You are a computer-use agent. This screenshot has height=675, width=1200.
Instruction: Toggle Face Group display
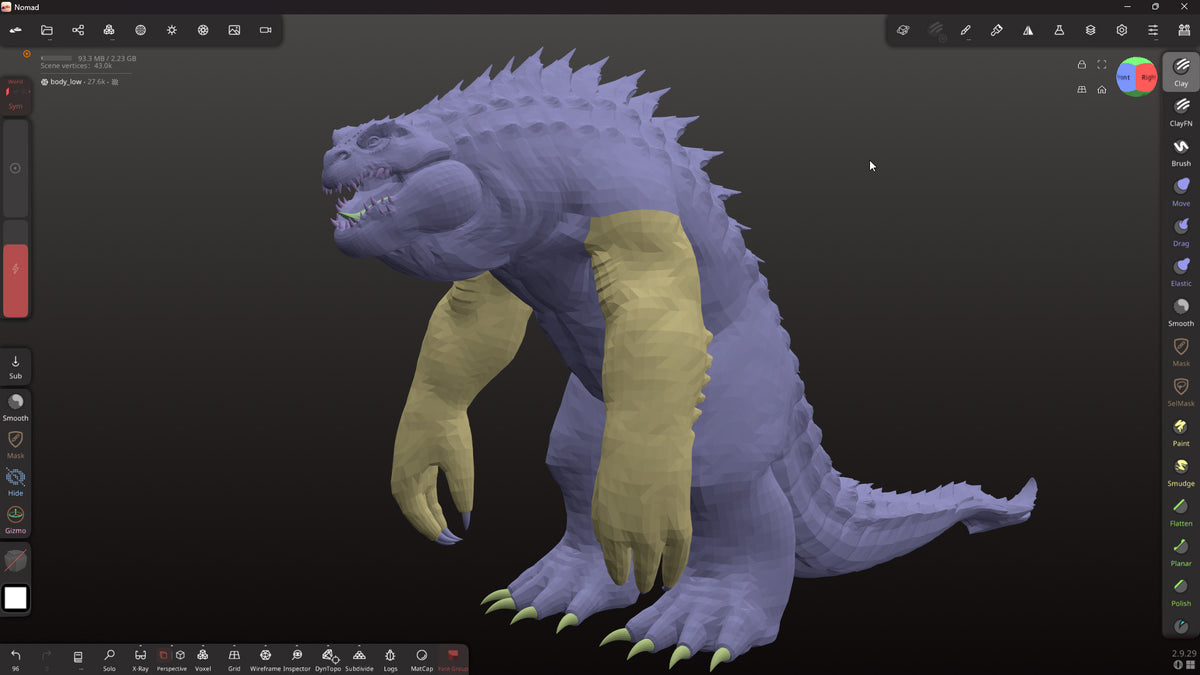(453, 659)
